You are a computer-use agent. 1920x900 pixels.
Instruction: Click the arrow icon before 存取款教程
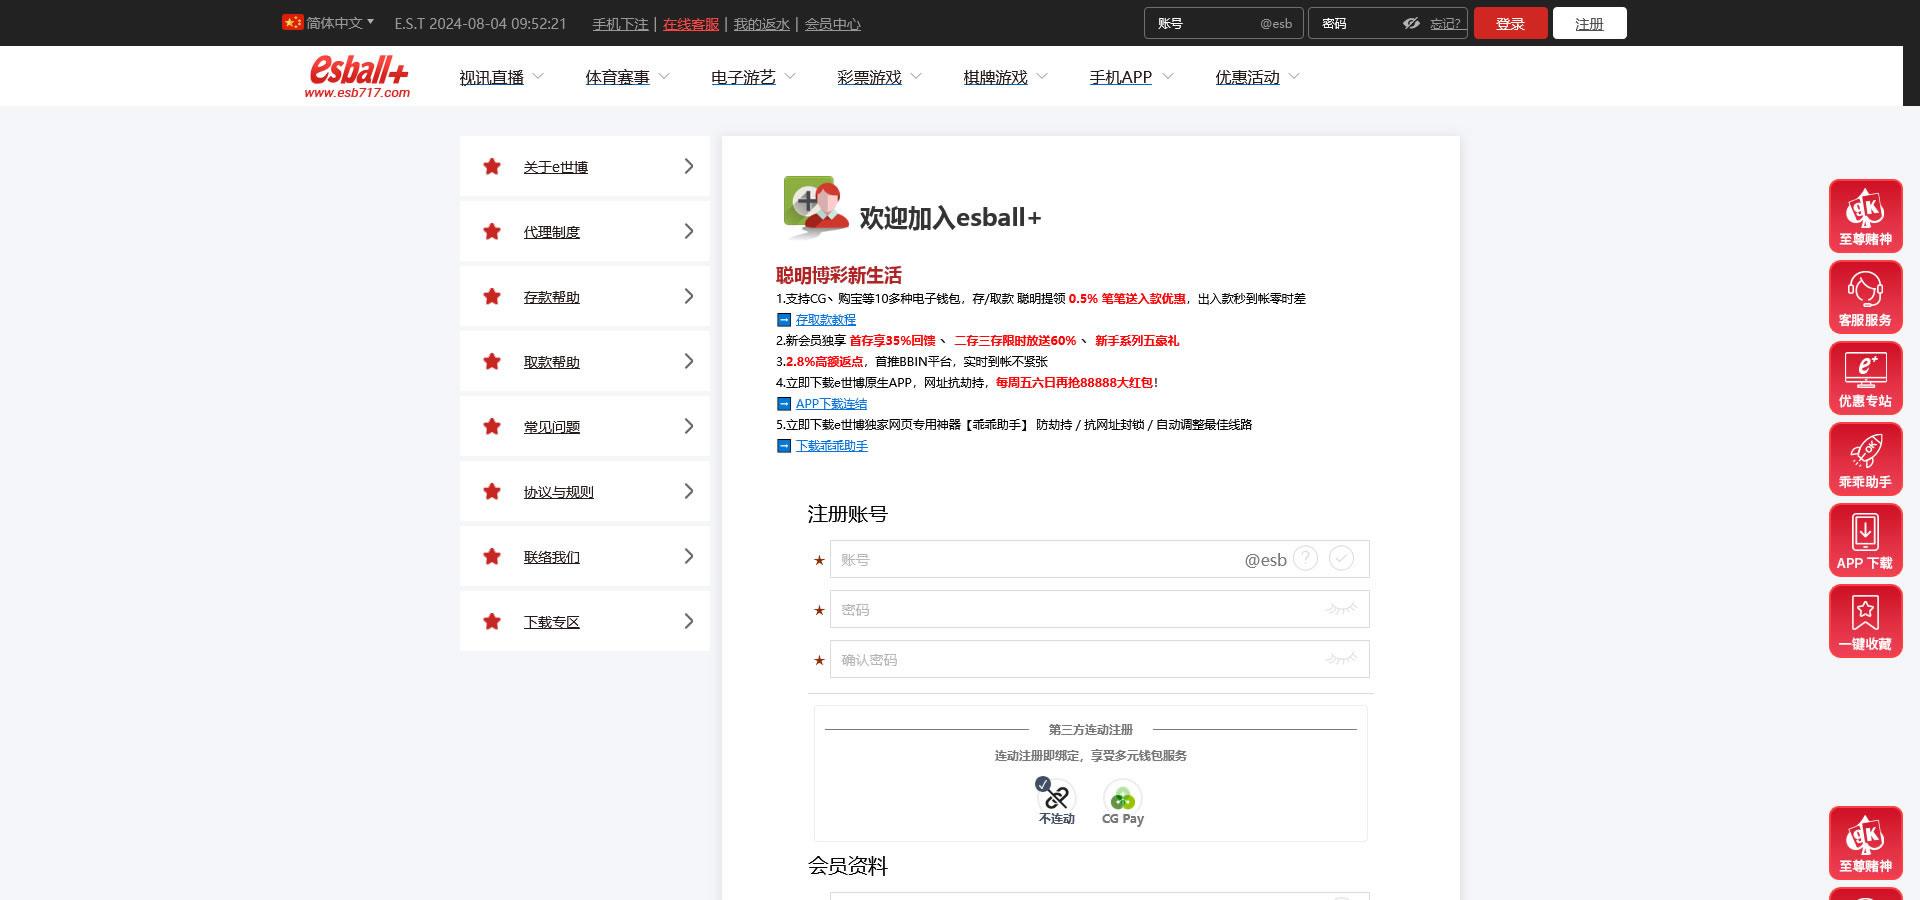tap(784, 320)
